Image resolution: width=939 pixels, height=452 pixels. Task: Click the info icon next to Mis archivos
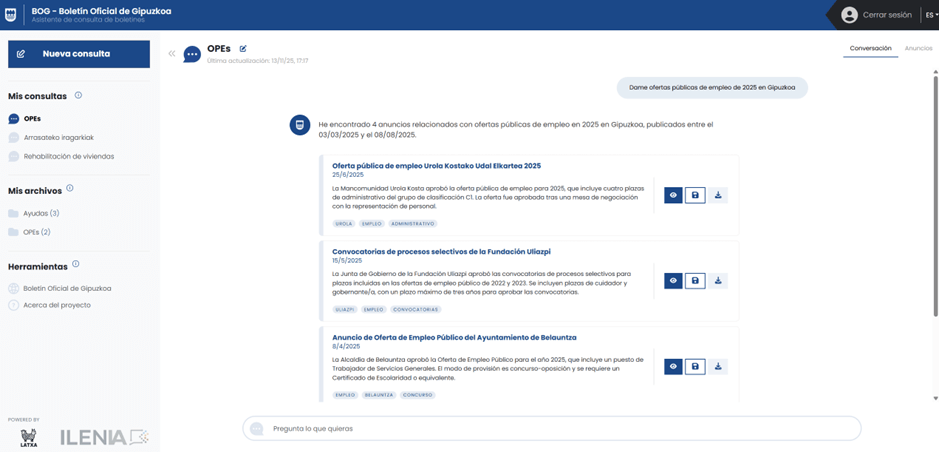point(70,189)
